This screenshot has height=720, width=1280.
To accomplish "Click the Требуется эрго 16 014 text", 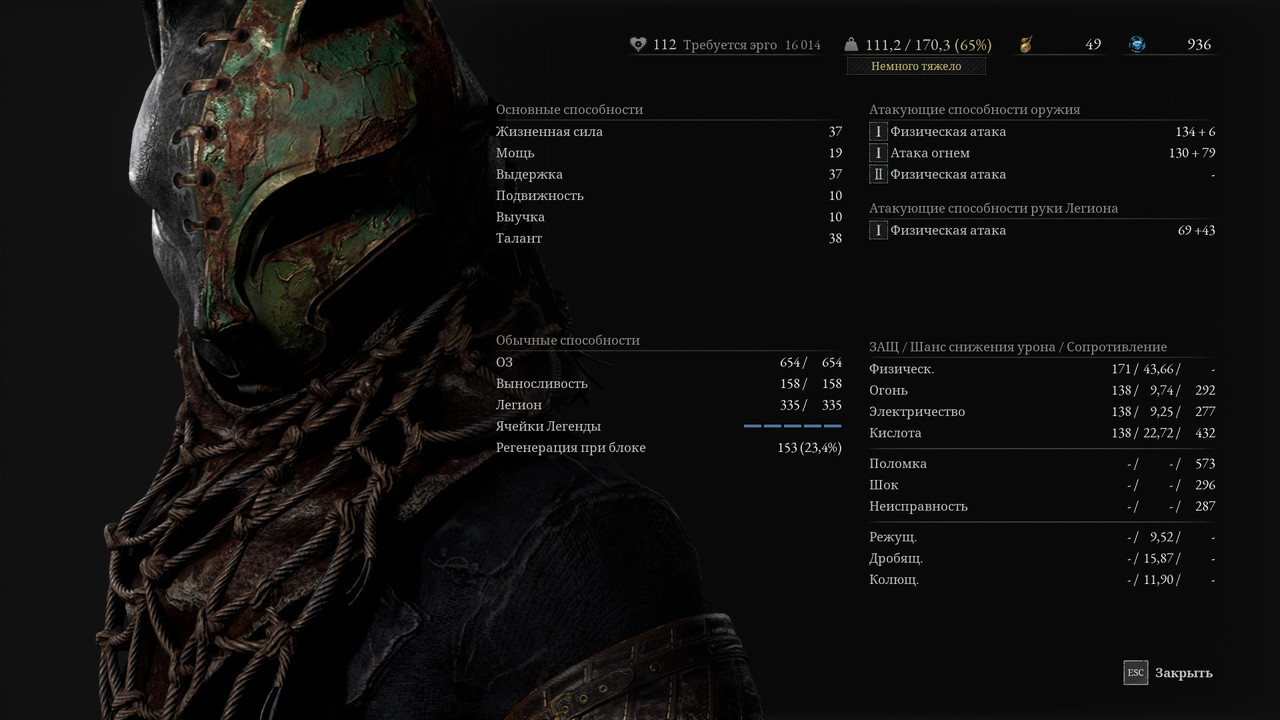I will tap(752, 45).
